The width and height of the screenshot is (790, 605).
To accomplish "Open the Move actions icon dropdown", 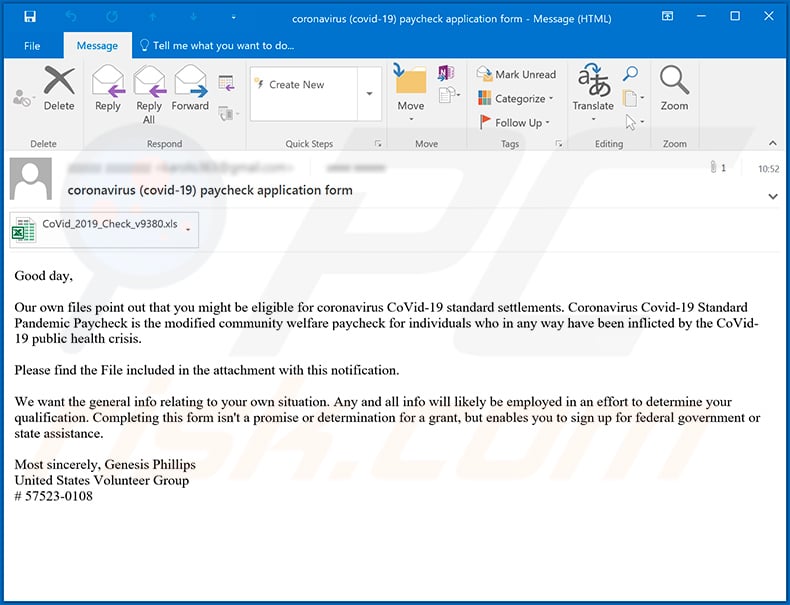I will click(449, 95).
